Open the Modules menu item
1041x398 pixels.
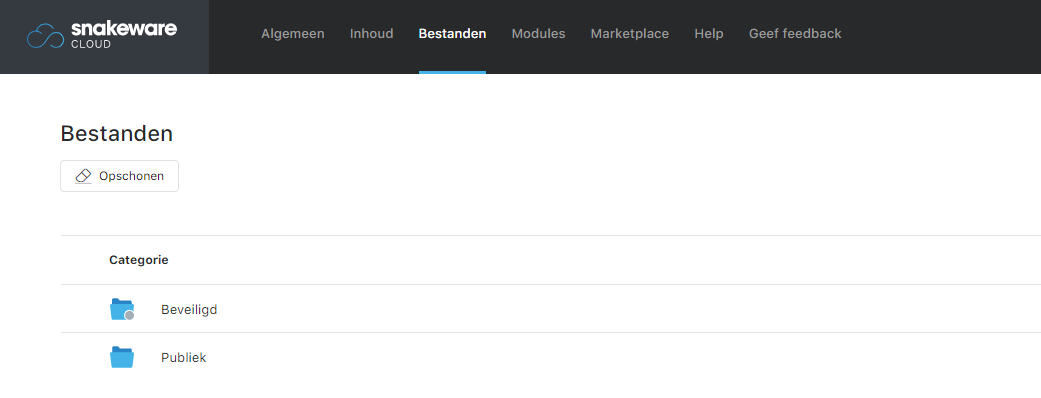pyautogui.click(x=538, y=34)
